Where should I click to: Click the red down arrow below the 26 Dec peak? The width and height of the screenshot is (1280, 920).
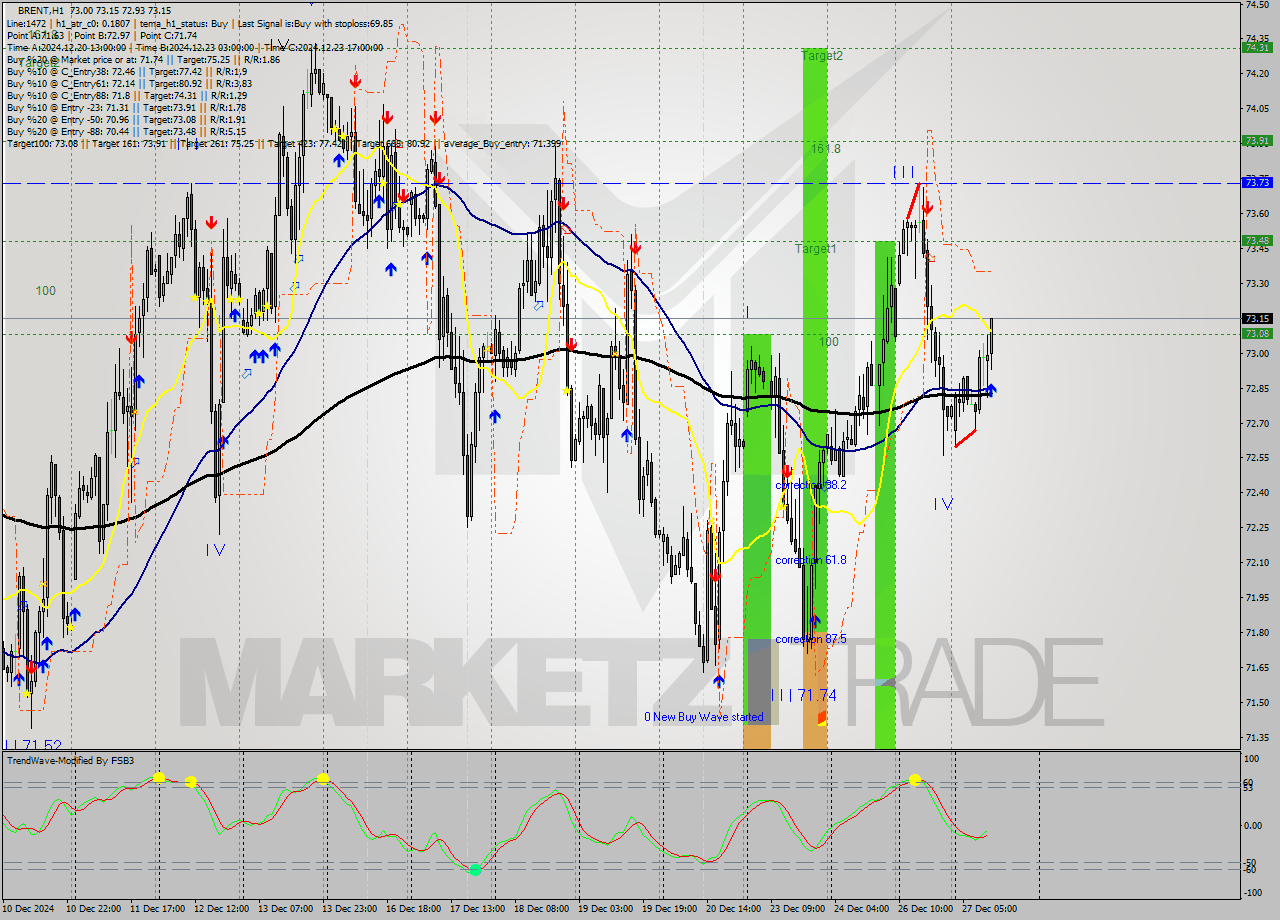[x=928, y=208]
